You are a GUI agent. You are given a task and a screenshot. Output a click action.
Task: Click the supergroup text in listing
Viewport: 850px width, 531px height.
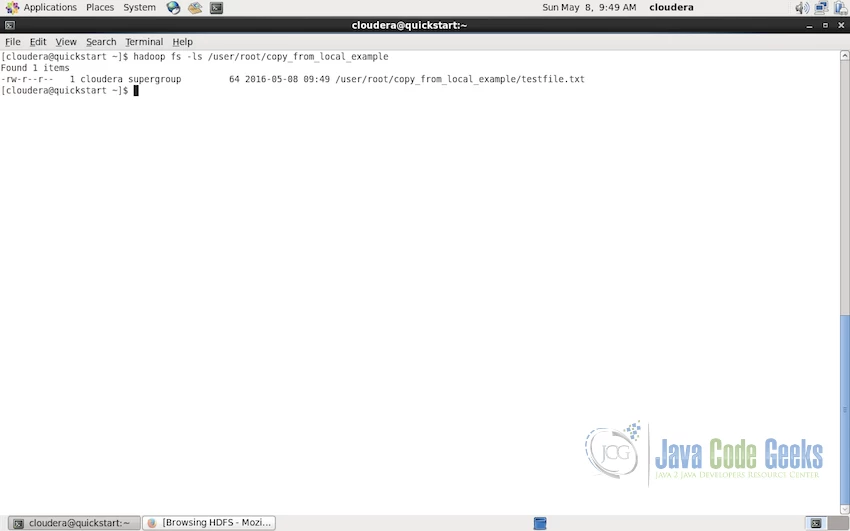pos(154,79)
